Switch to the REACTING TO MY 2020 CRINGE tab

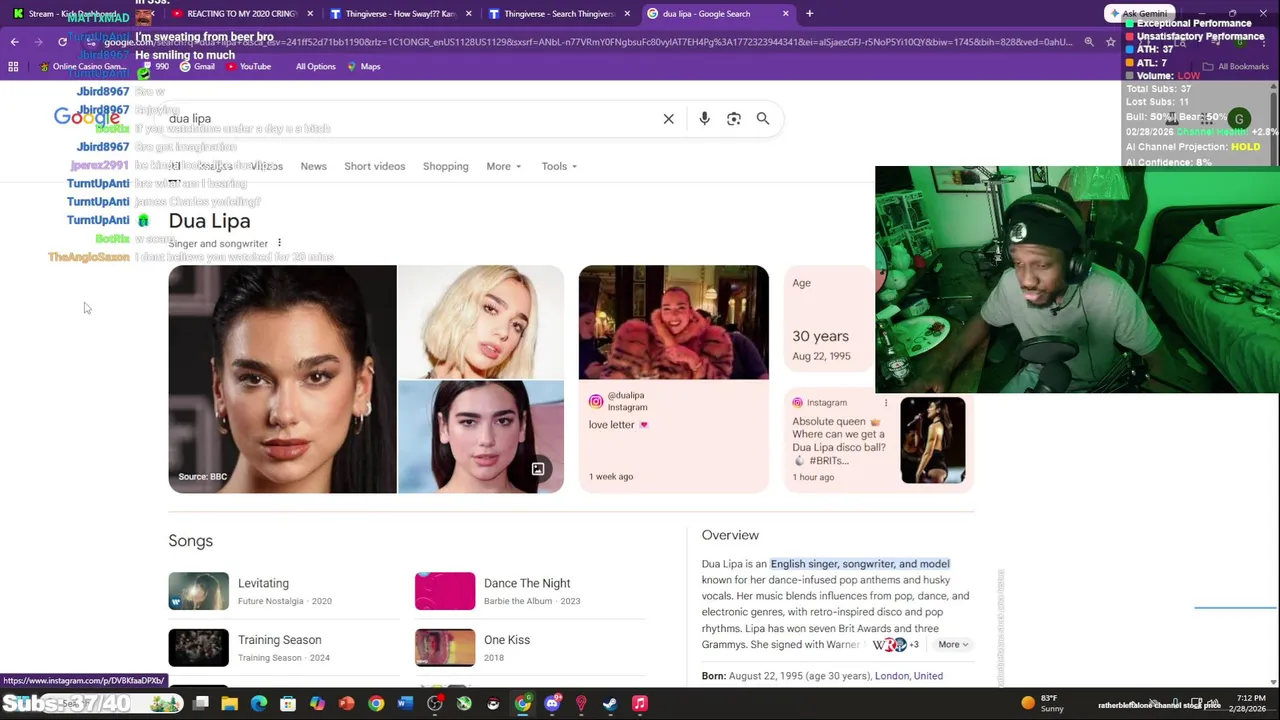pos(240,14)
